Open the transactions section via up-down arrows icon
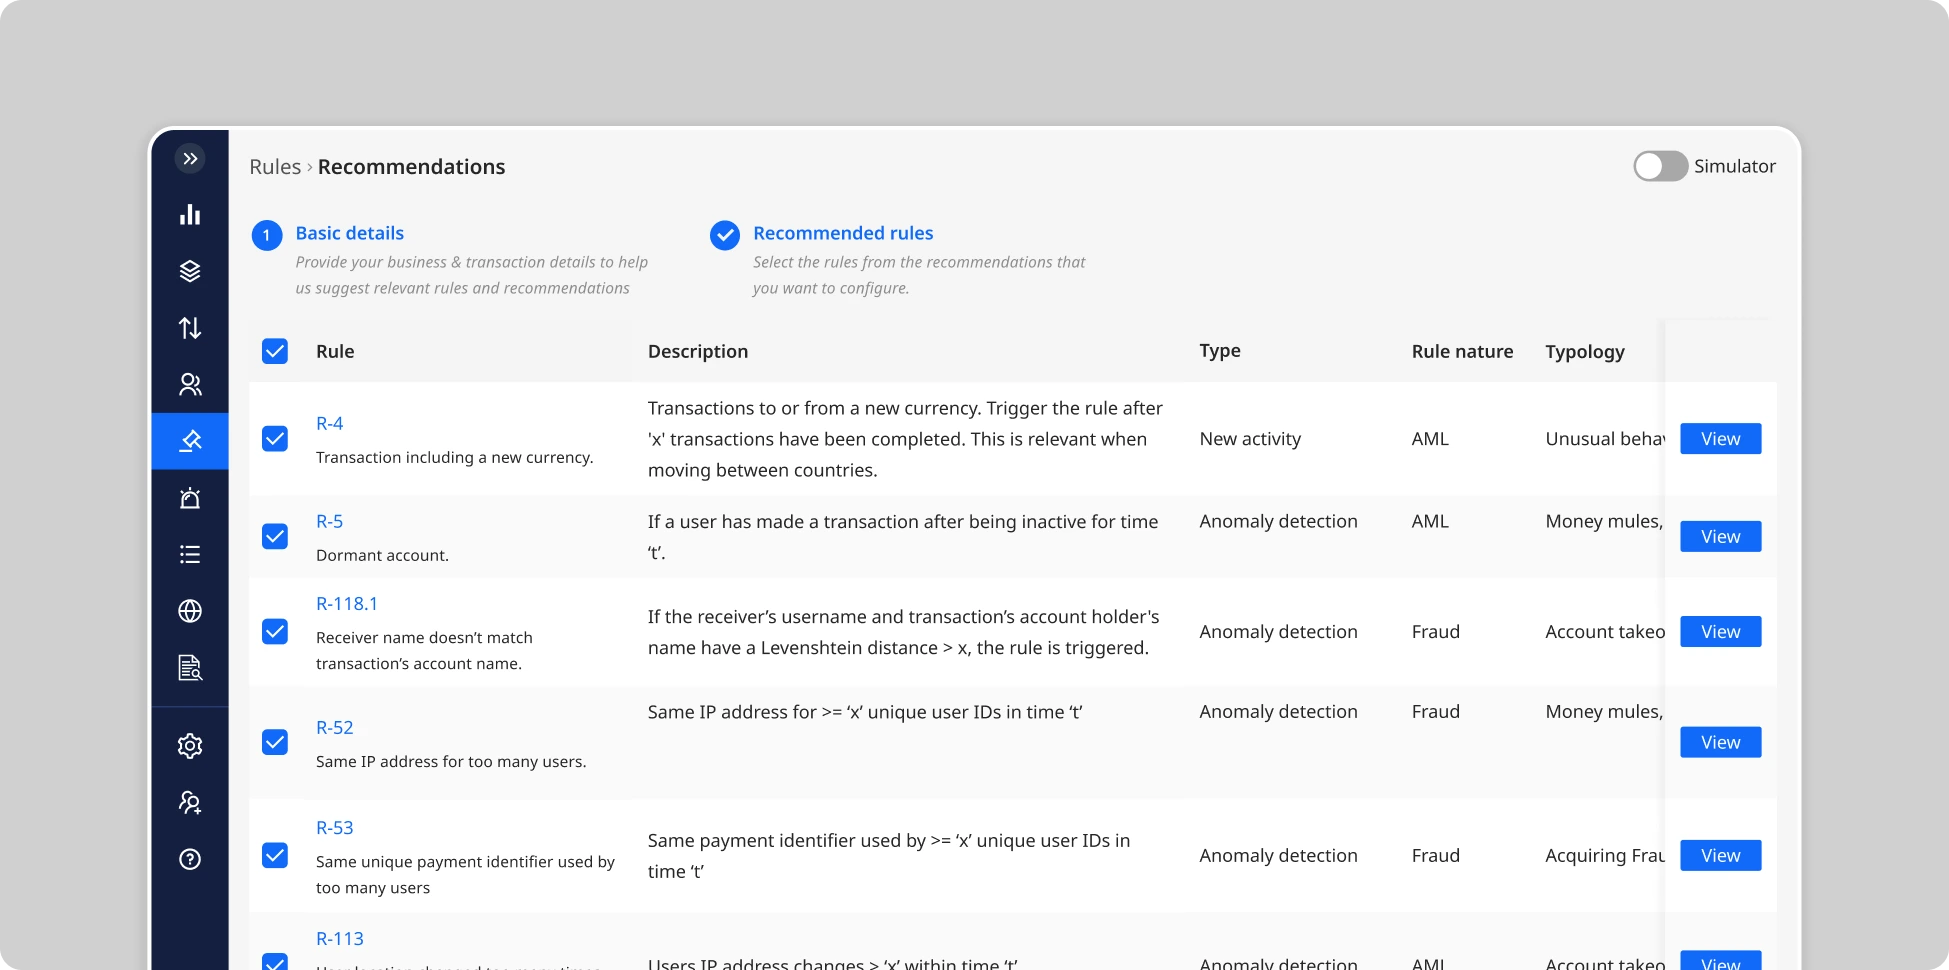The height and width of the screenshot is (970, 1949). [x=190, y=328]
